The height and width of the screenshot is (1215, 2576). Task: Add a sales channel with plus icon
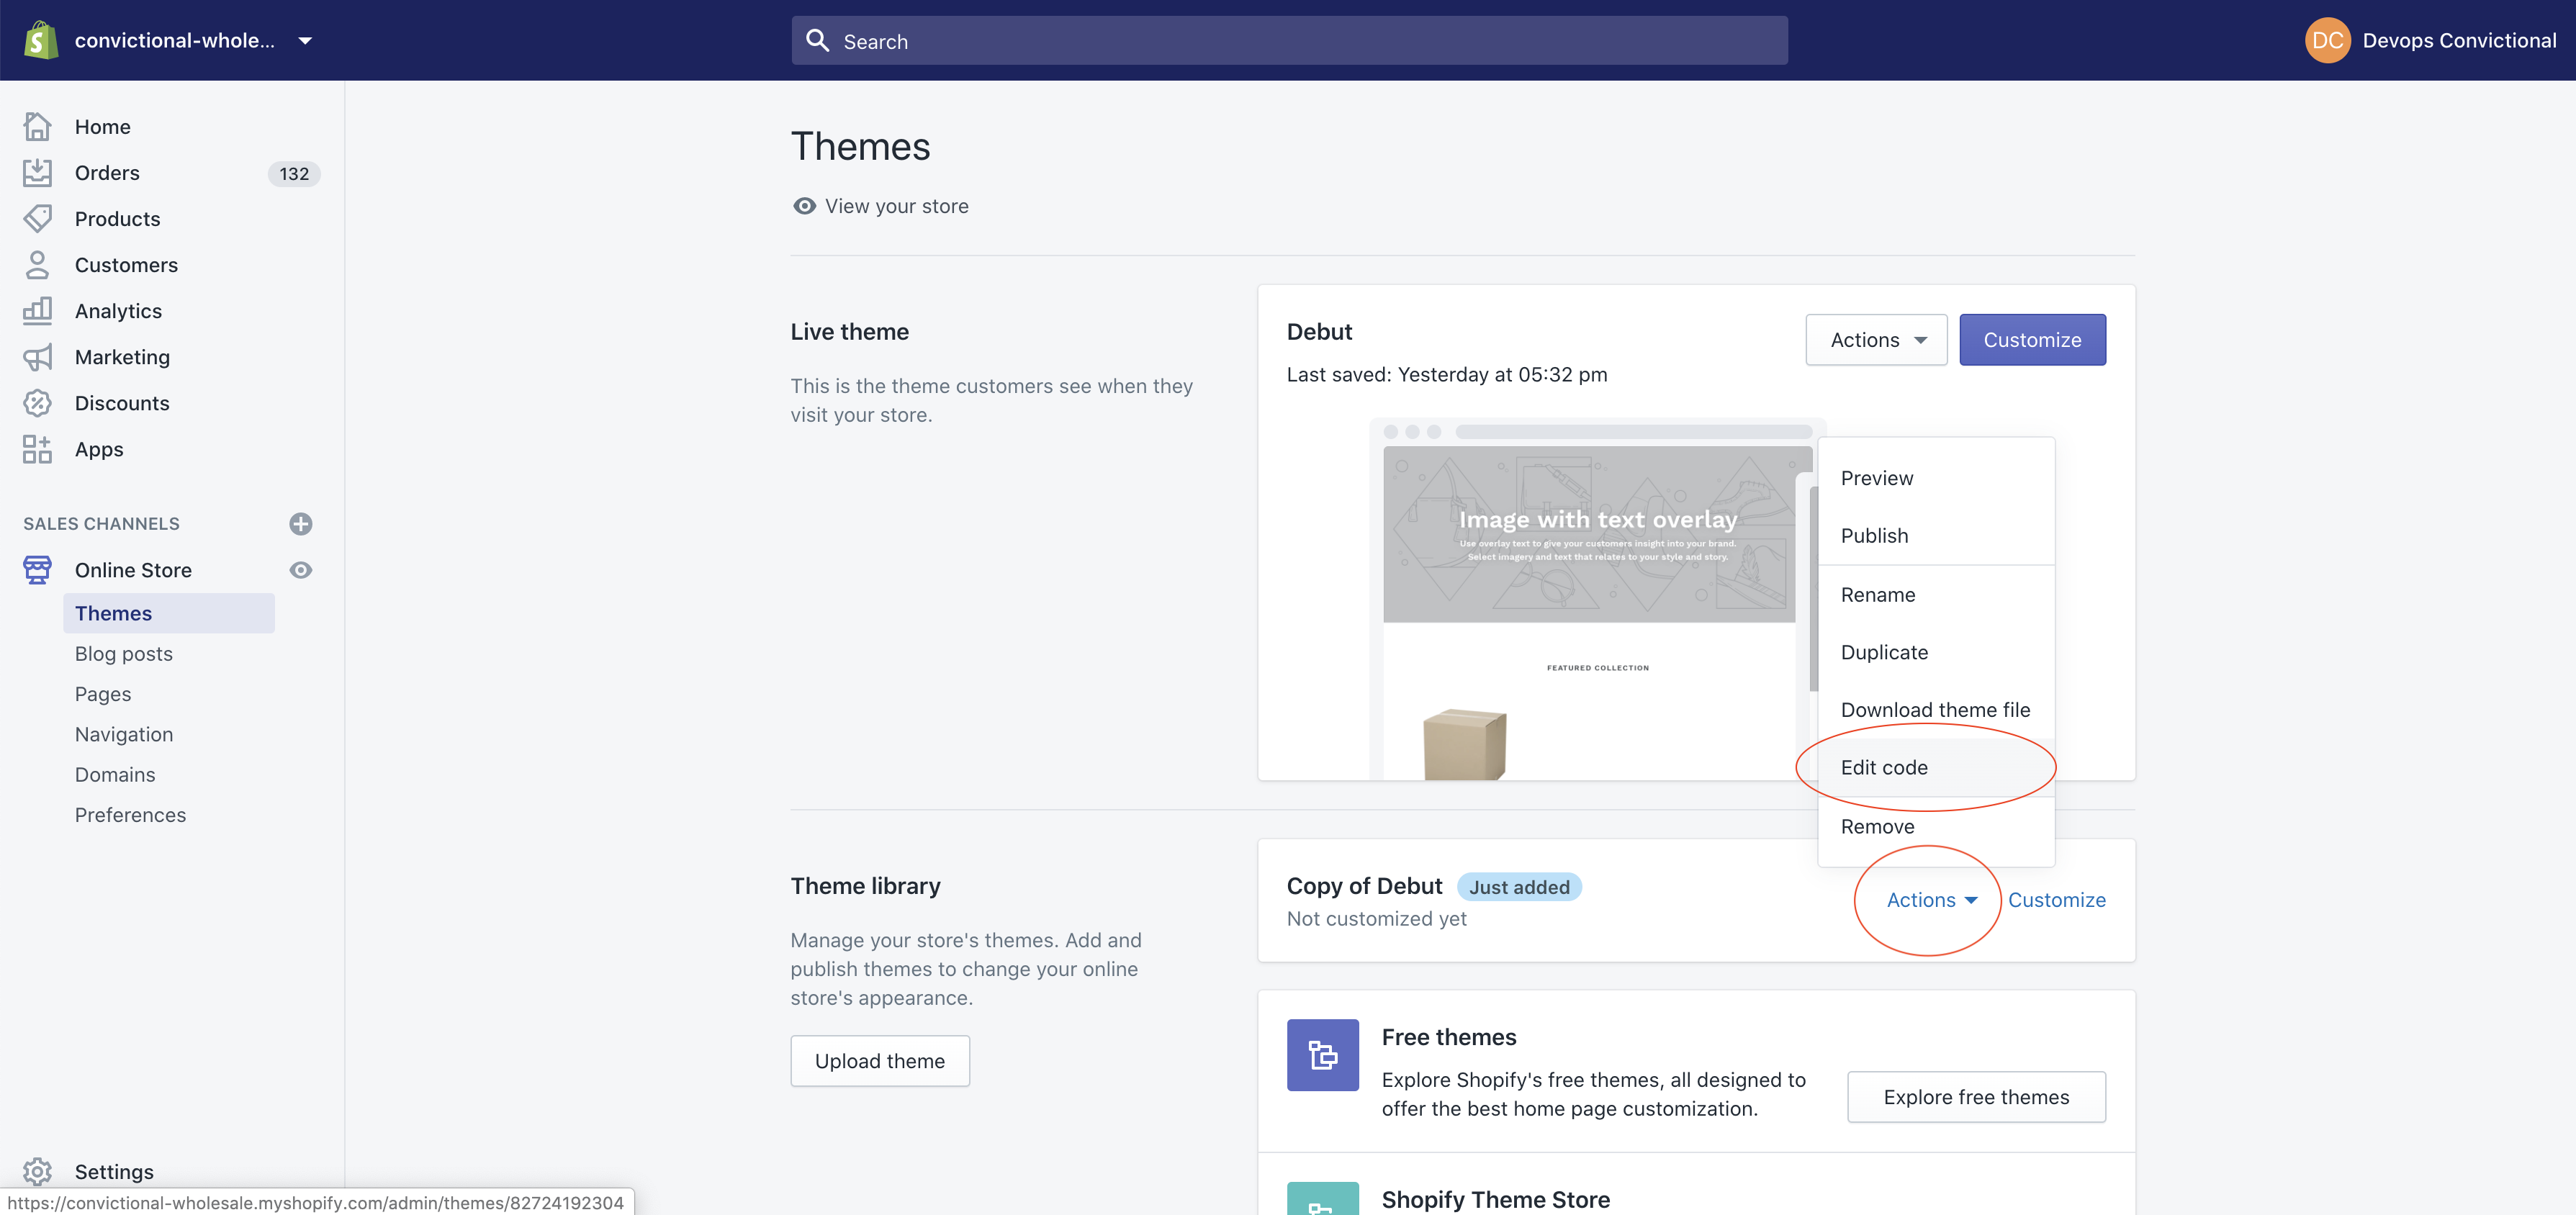(x=301, y=524)
